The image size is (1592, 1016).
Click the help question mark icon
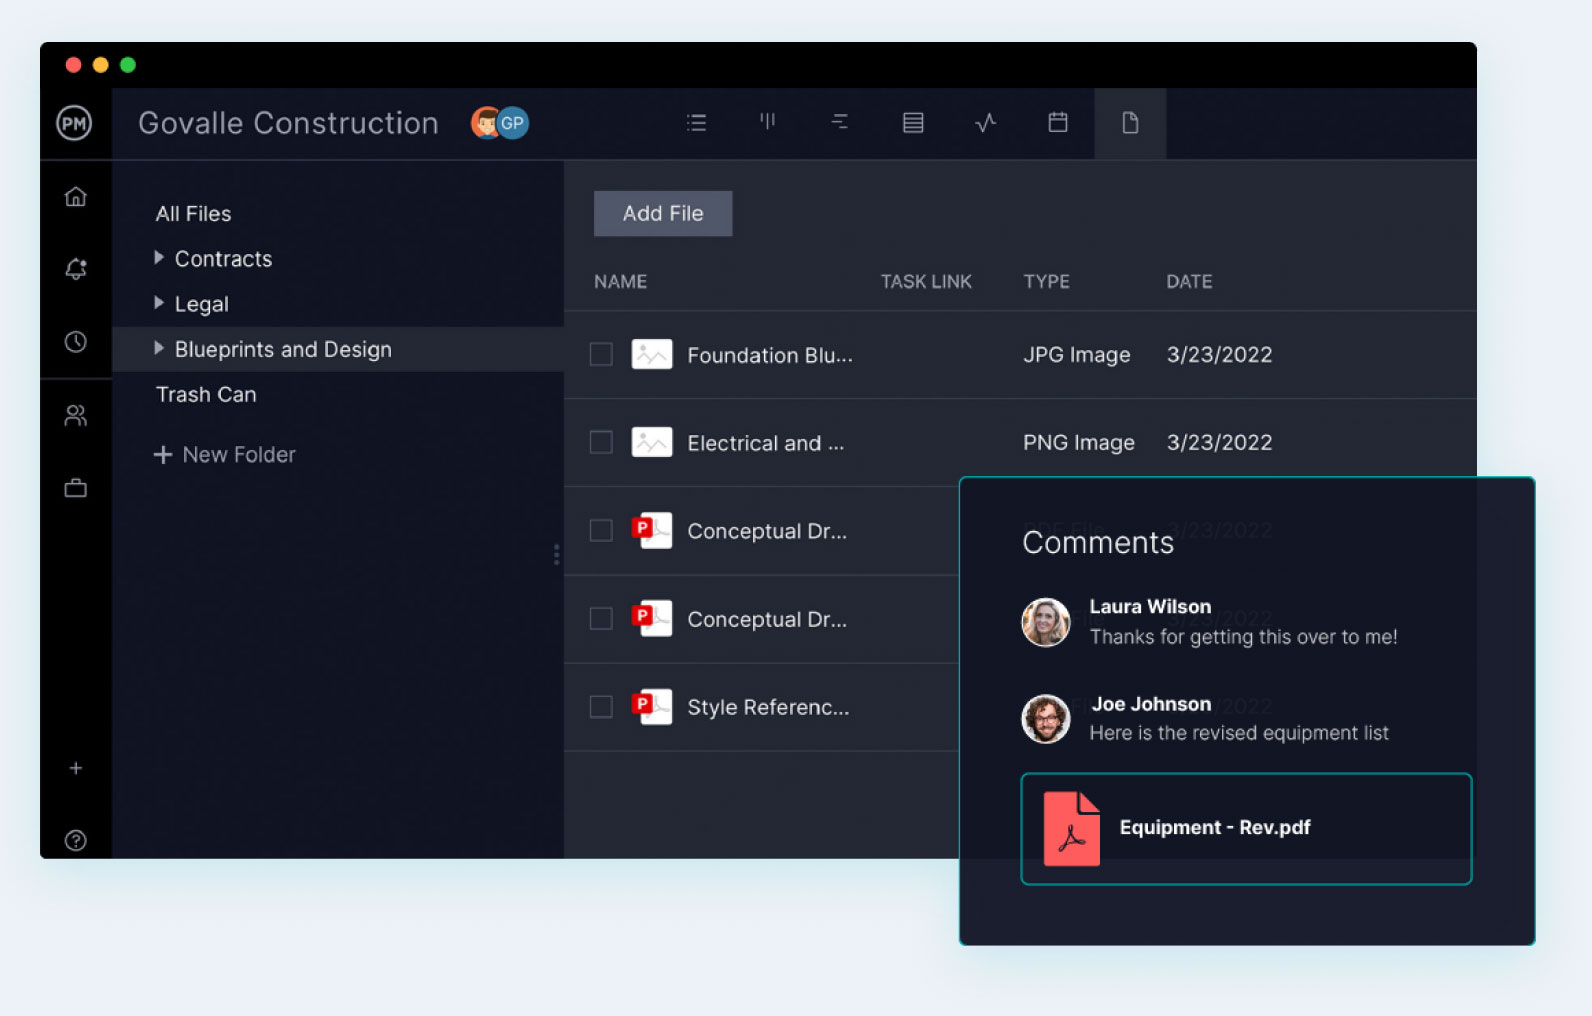75,840
